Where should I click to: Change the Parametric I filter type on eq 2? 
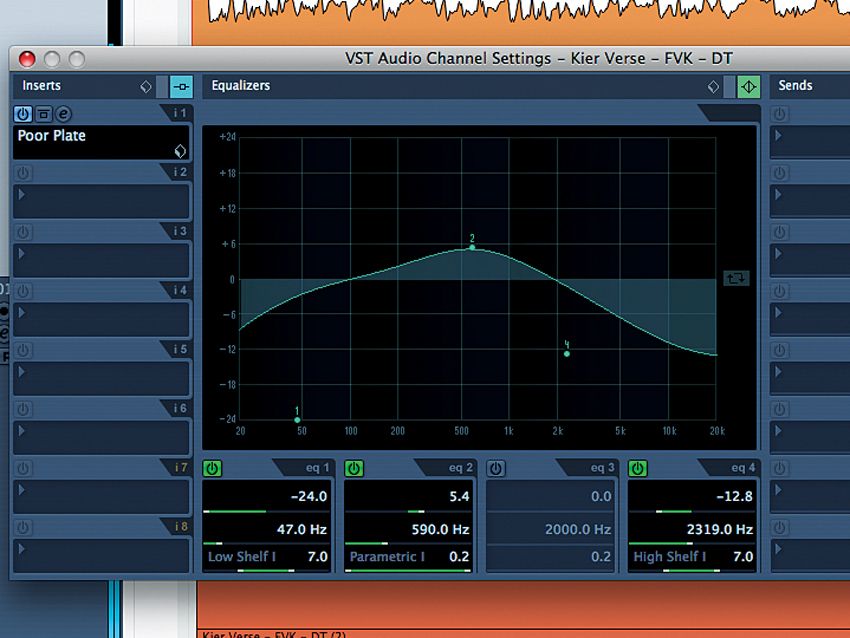coord(385,556)
